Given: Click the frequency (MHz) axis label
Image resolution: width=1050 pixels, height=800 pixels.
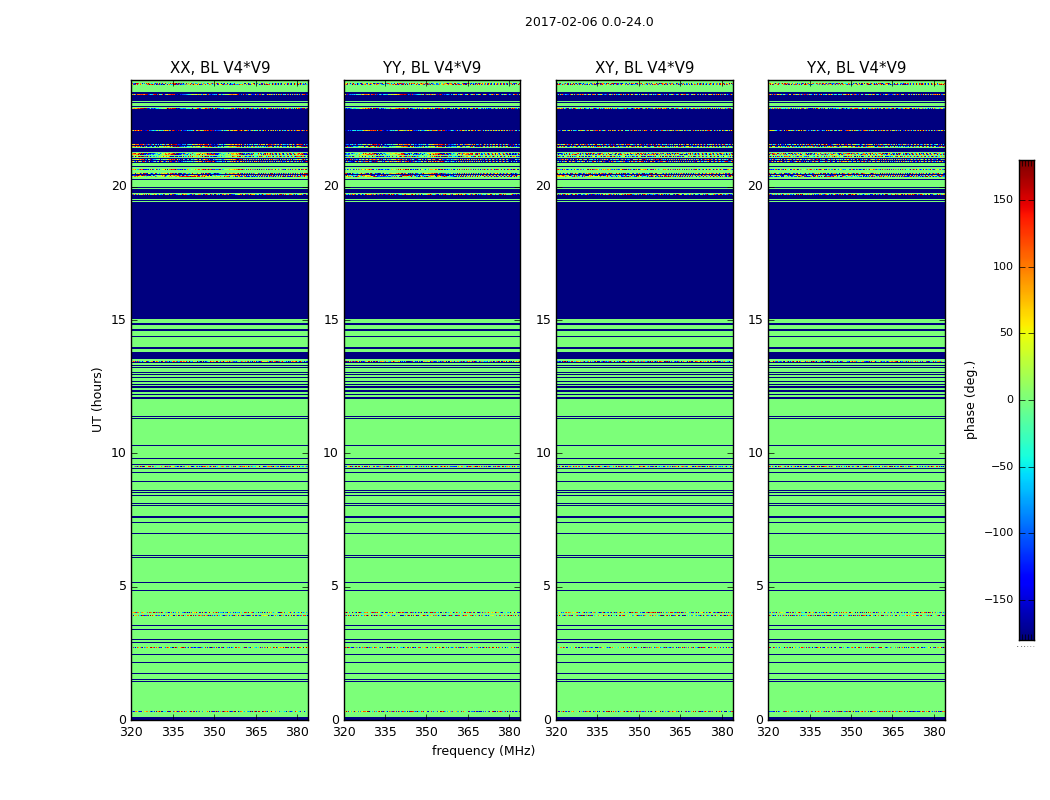Looking at the screenshot, I should [x=483, y=750].
